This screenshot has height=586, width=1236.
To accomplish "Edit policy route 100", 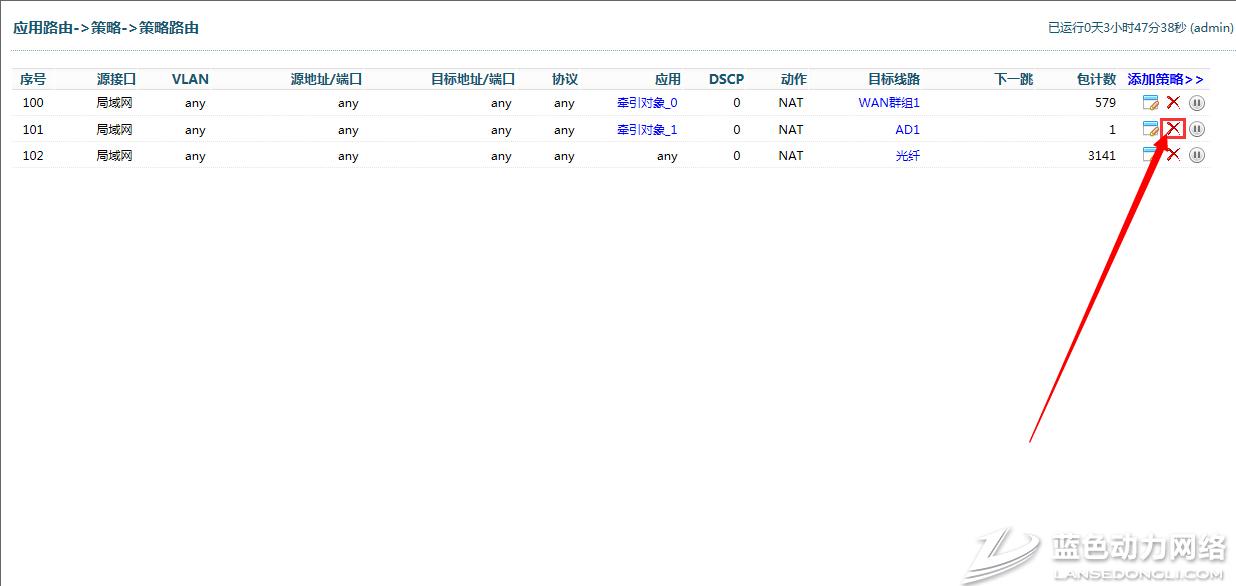I will point(1151,102).
